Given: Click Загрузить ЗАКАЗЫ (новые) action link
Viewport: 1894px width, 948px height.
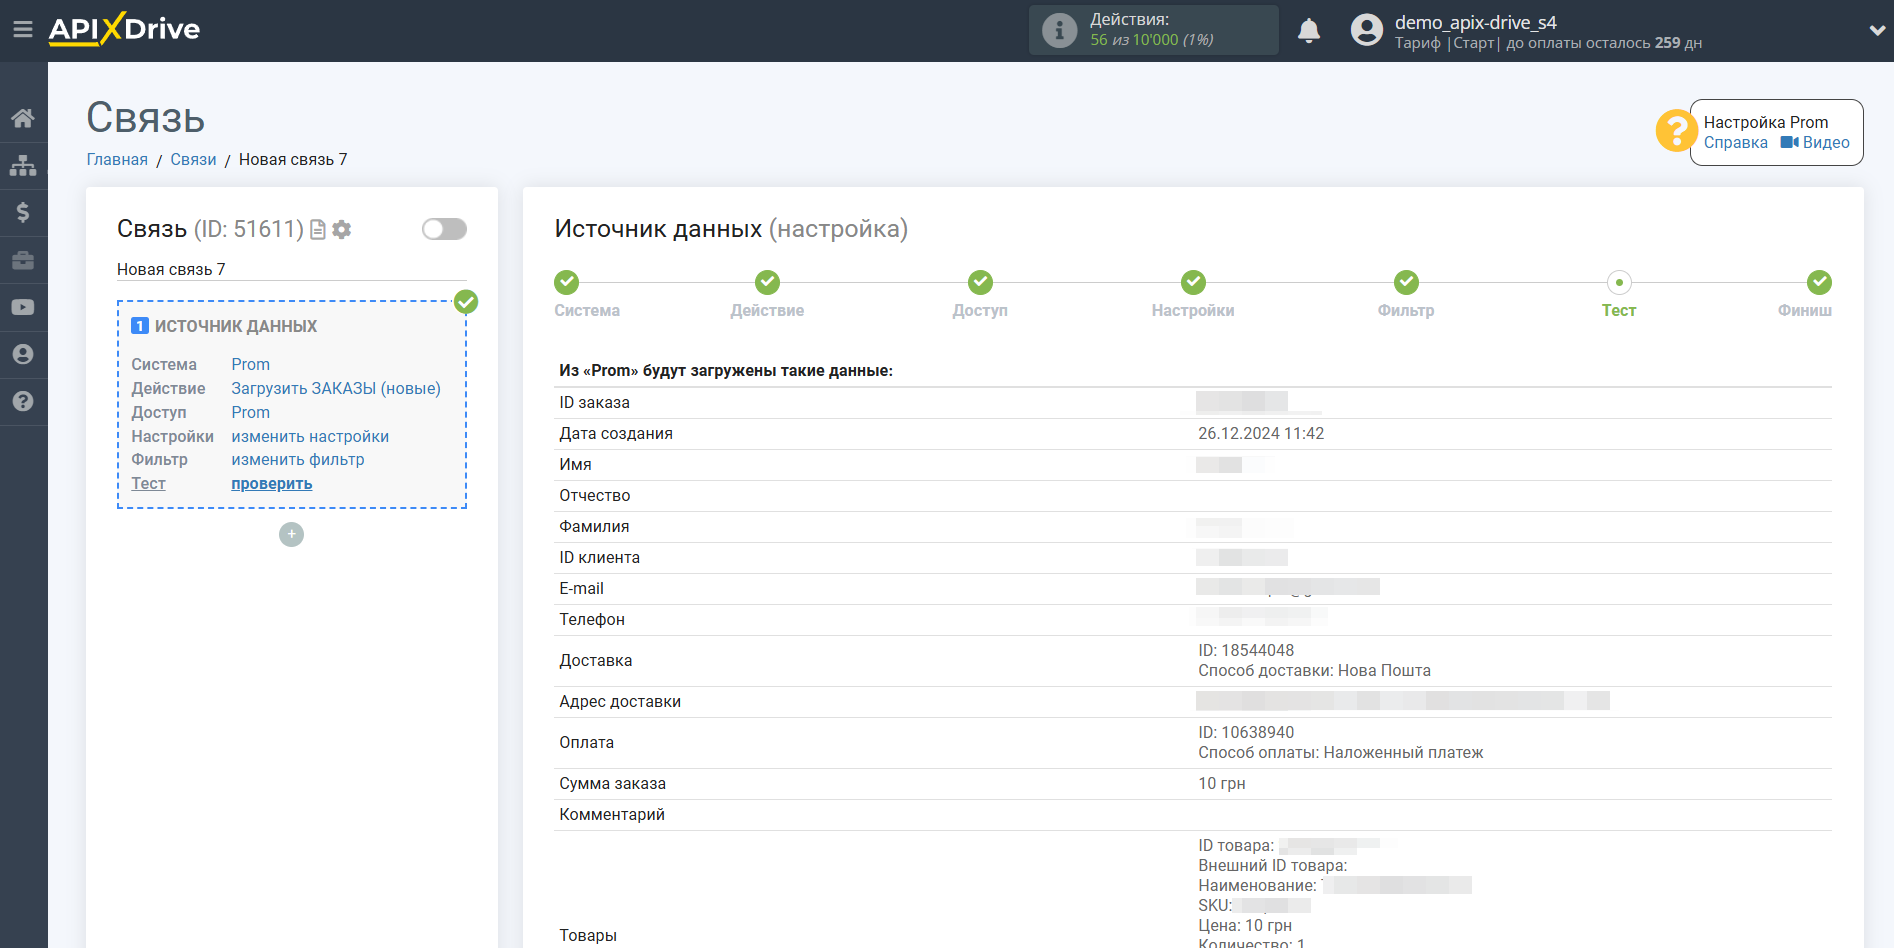Looking at the screenshot, I should point(336,389).
